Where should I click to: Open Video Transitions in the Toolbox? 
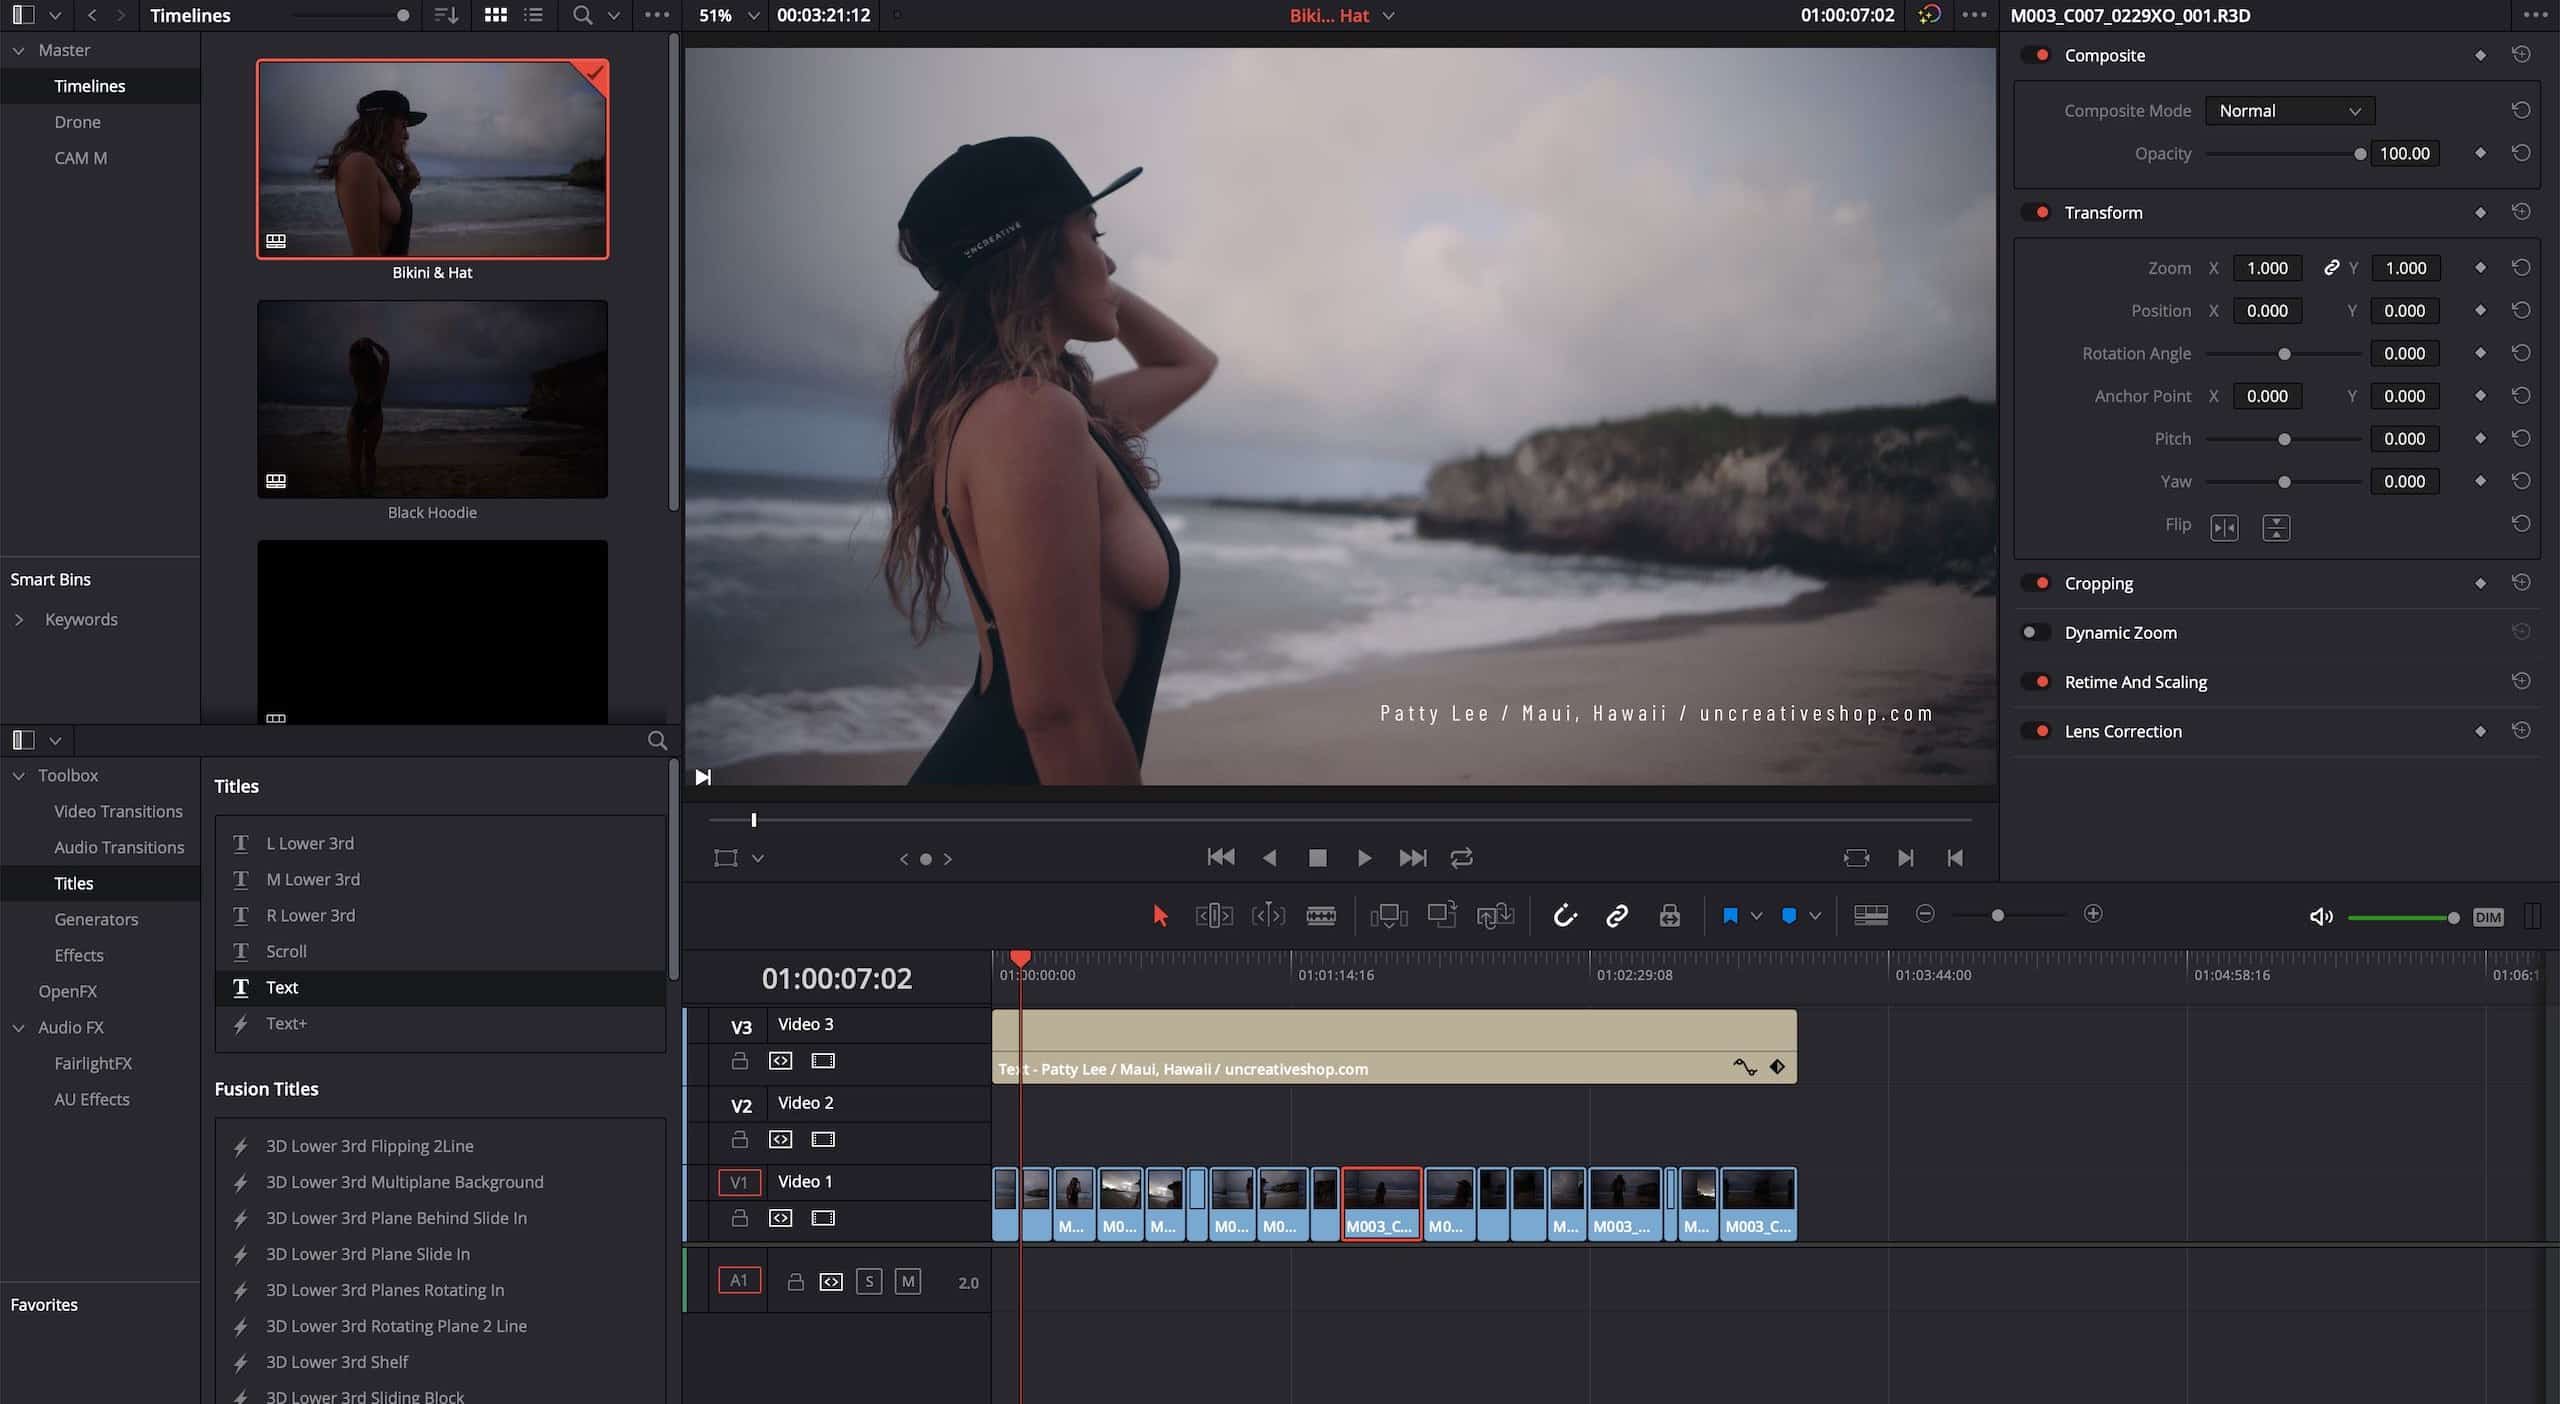tap(118, 811)
